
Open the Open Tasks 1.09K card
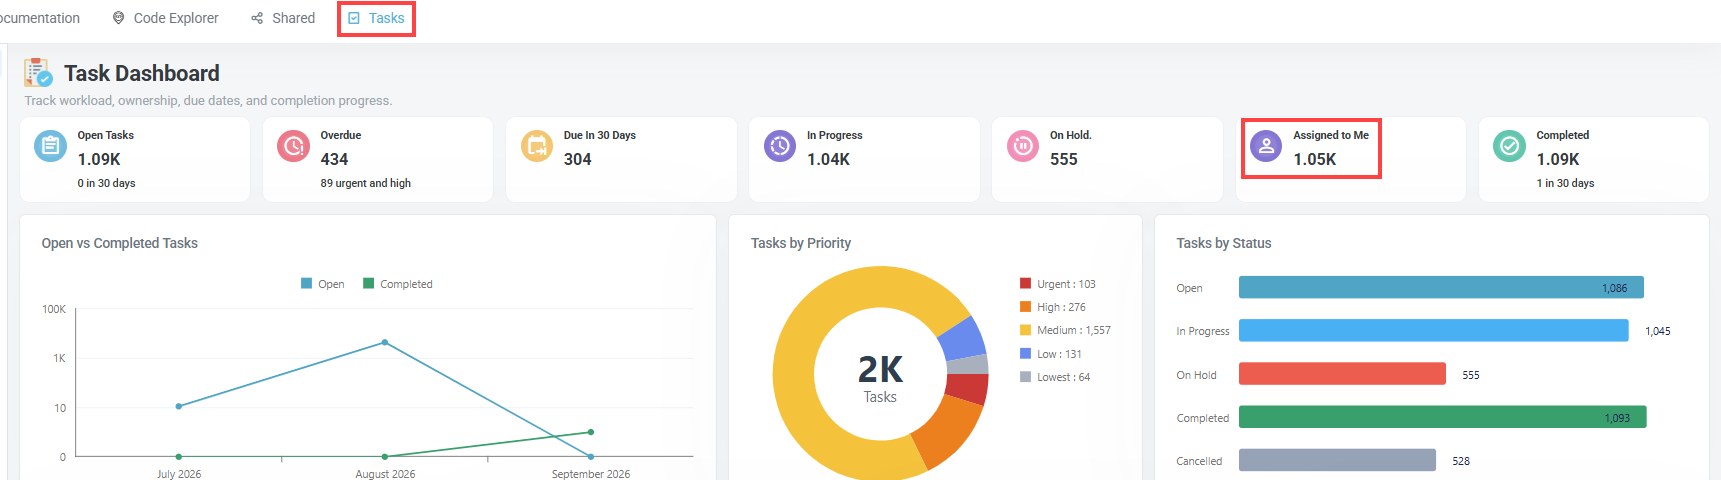point(135,159)
